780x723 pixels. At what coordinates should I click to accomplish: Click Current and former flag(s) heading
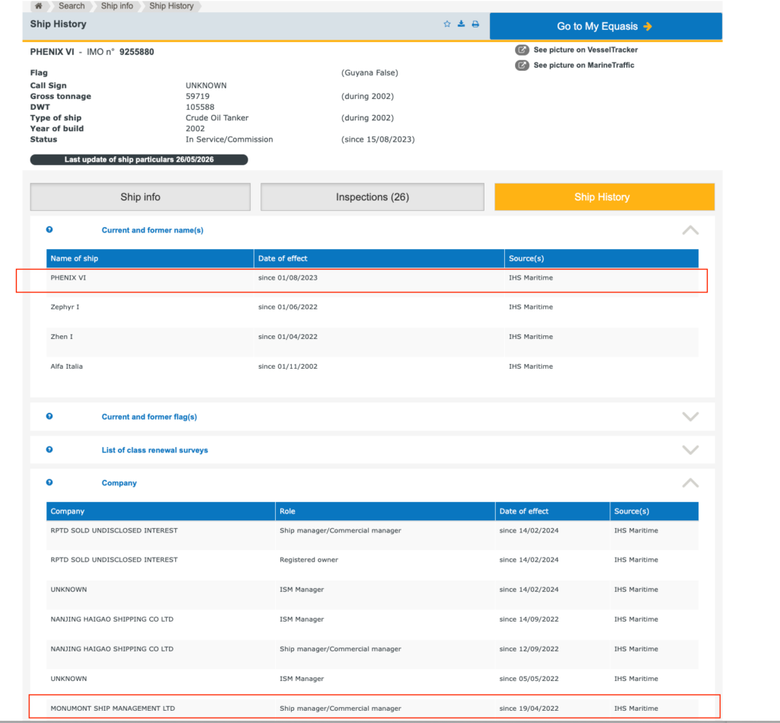[x=149, y=416]
